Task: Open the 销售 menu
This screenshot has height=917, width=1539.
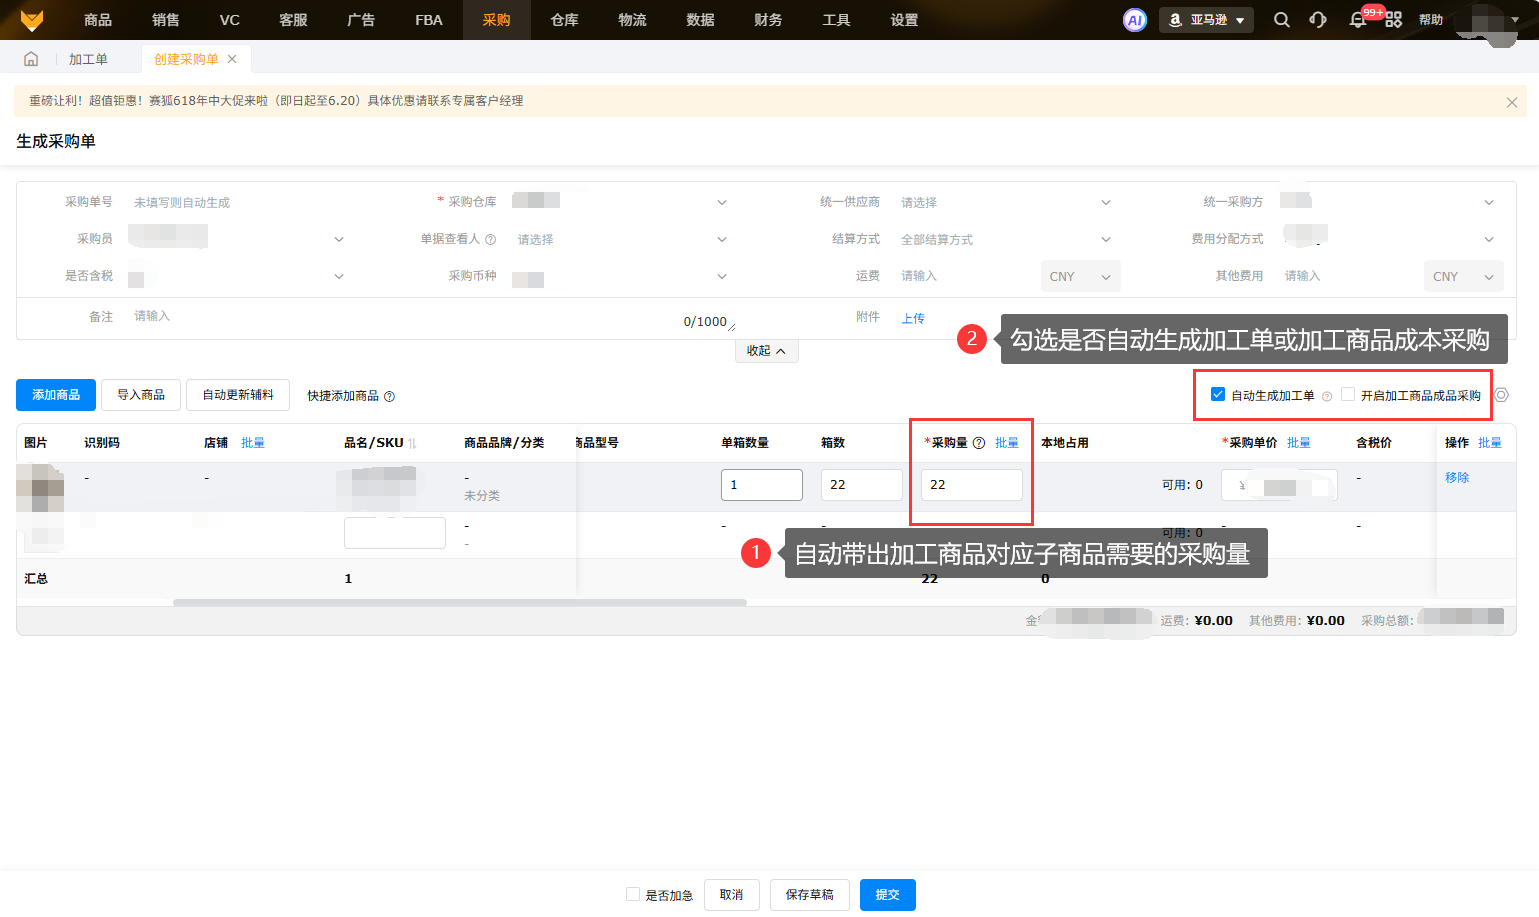Action: click(166, 20)
